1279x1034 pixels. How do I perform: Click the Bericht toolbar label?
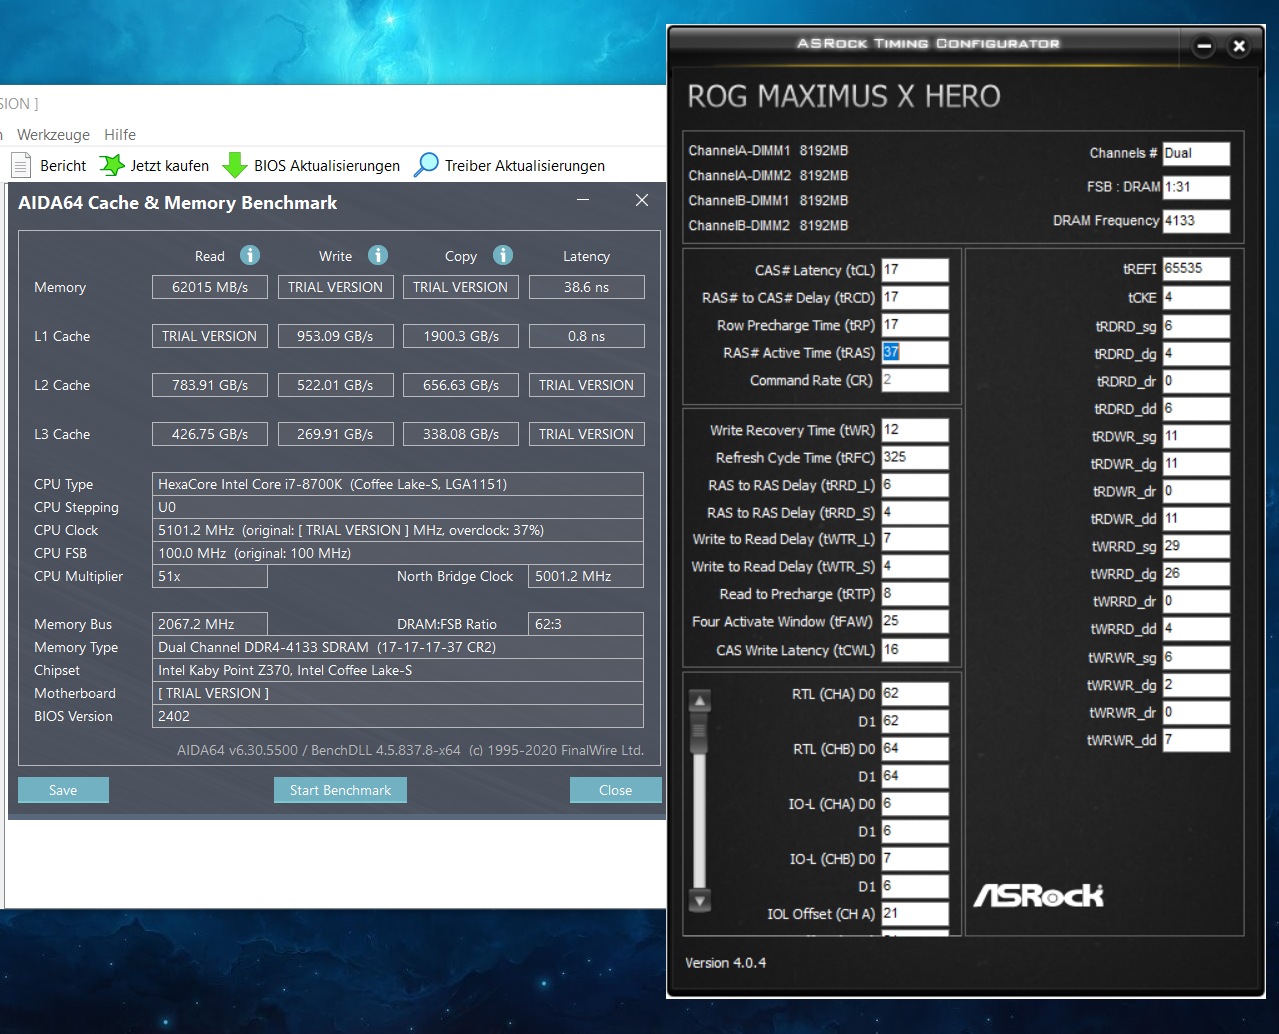tap(63, 166)
